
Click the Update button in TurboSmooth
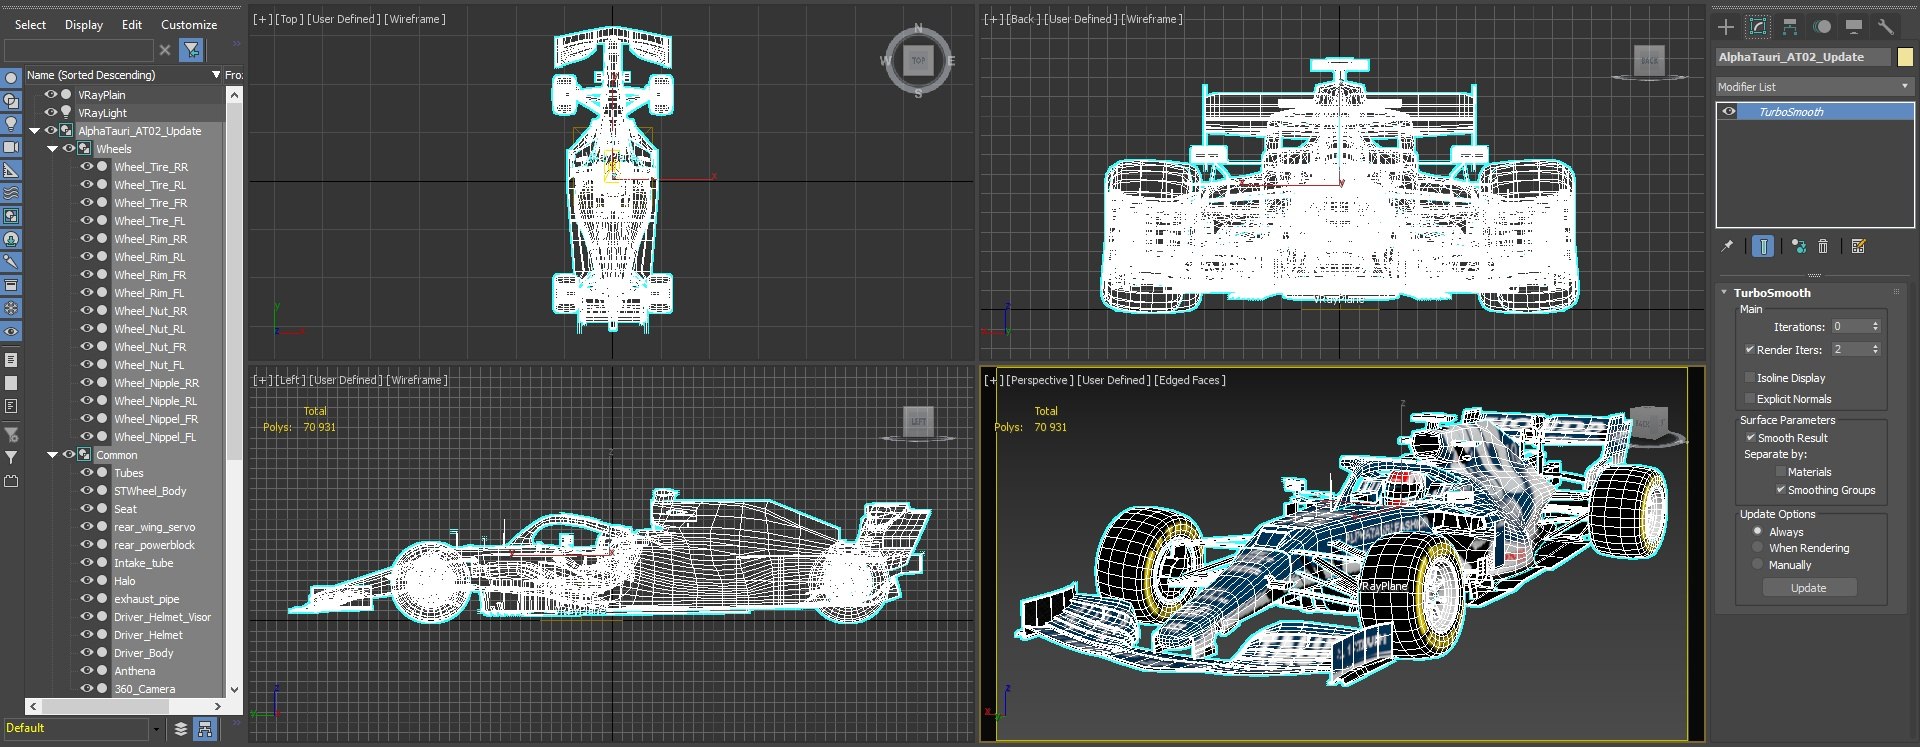(1808, 588)
